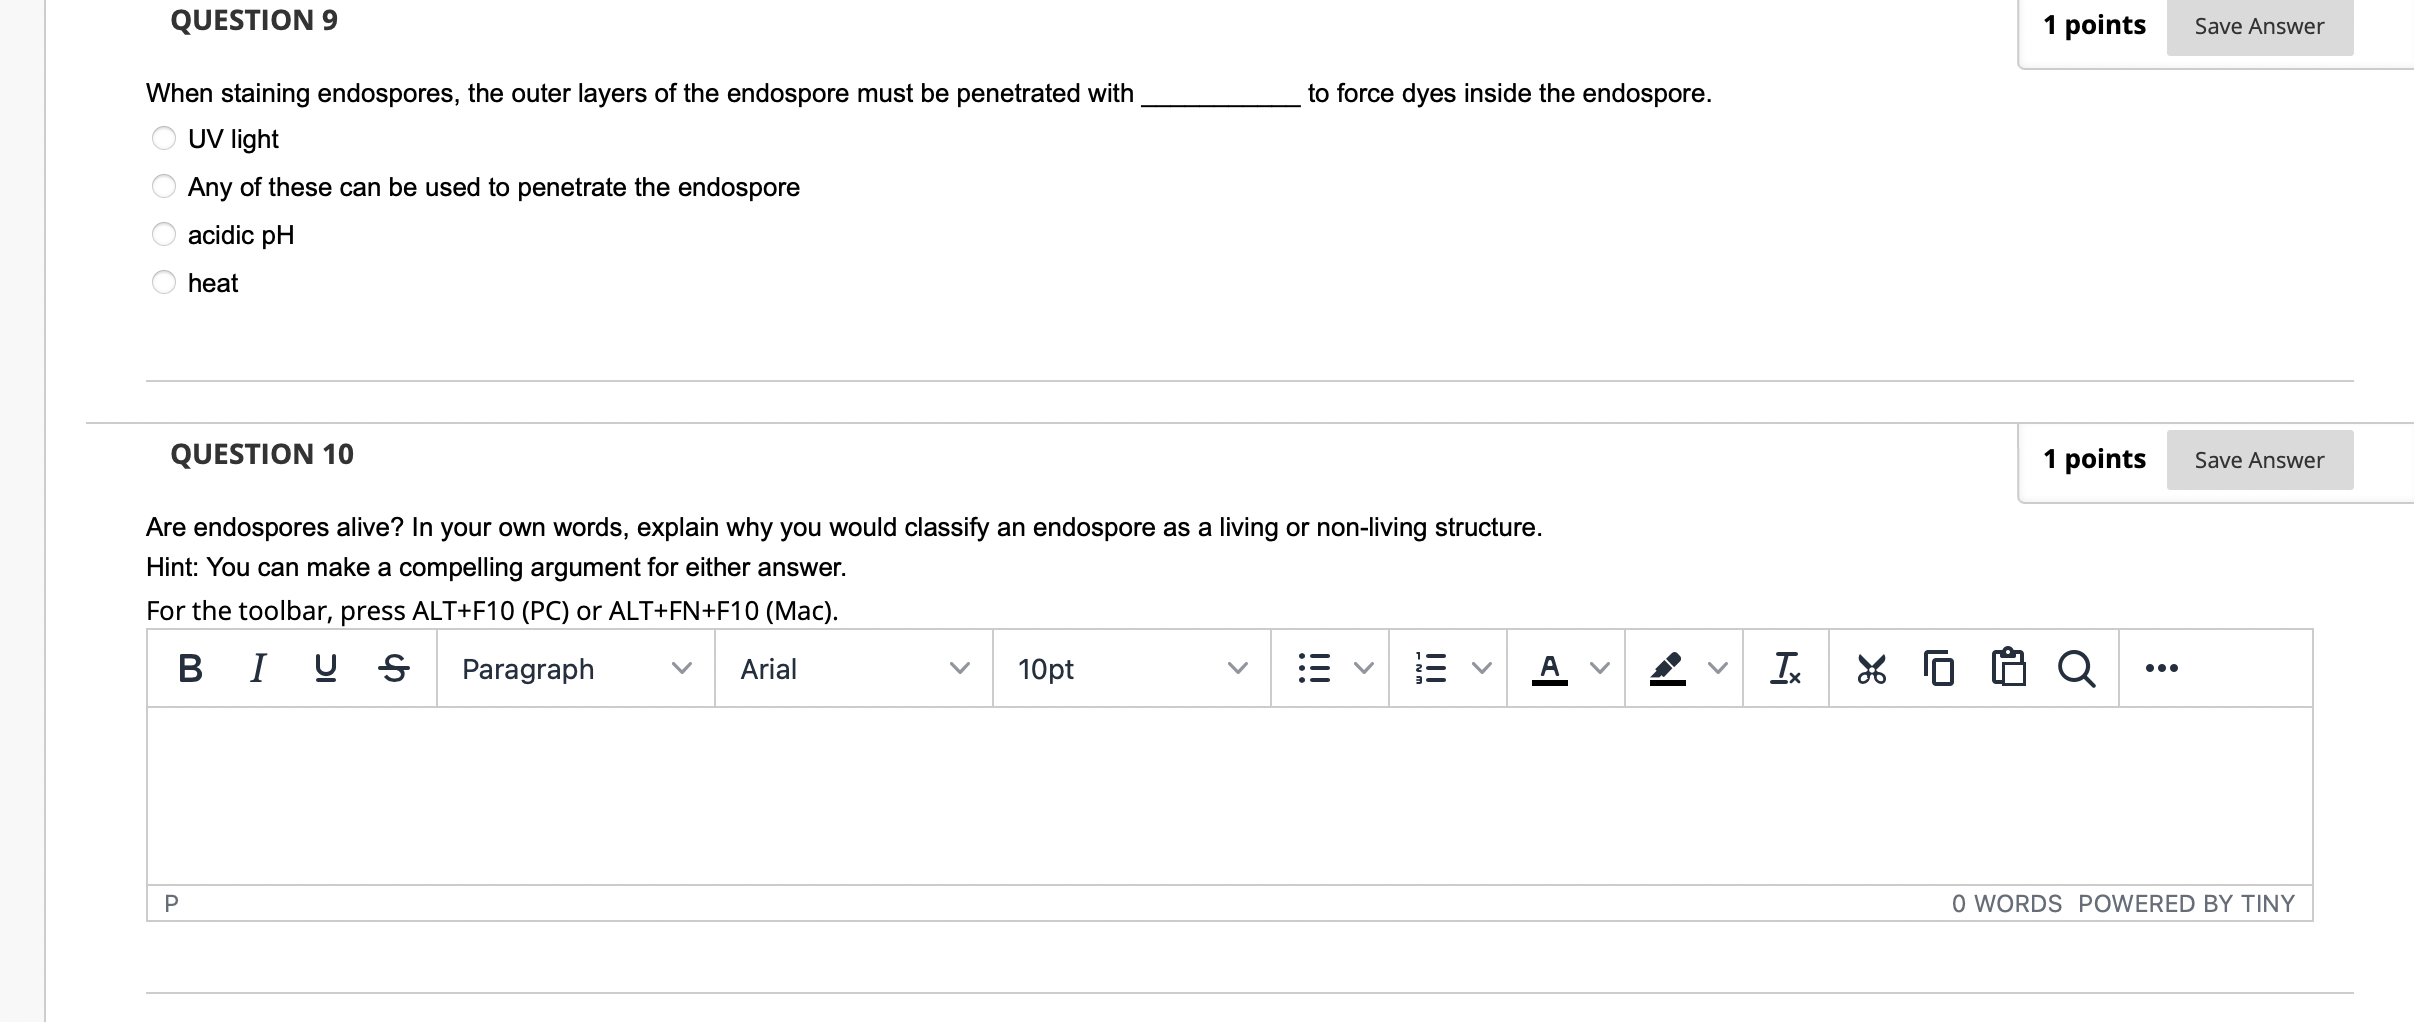Open the 10pt font size dropdown
The height and width of the screenshot is (1022, 2426).
point(1132,668)
